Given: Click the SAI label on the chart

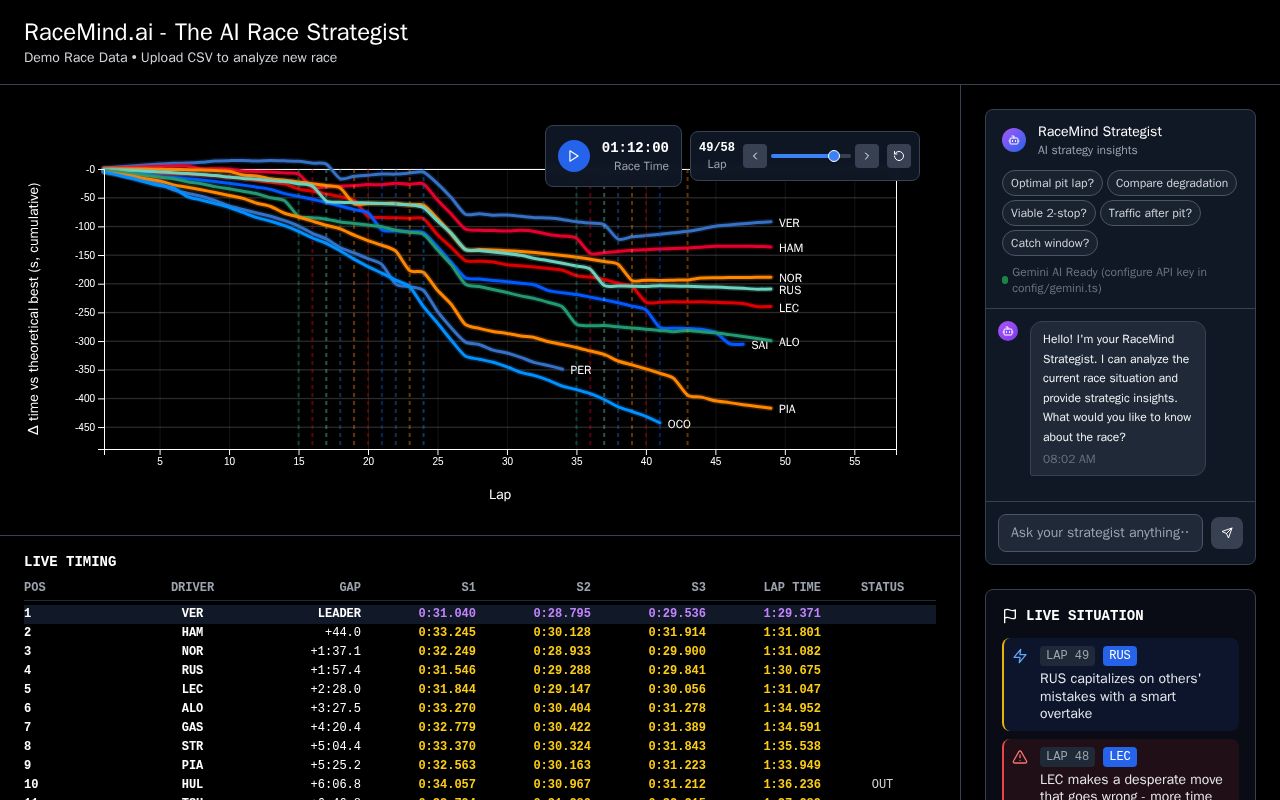Looking at the screenshot, I should (760, 346).
